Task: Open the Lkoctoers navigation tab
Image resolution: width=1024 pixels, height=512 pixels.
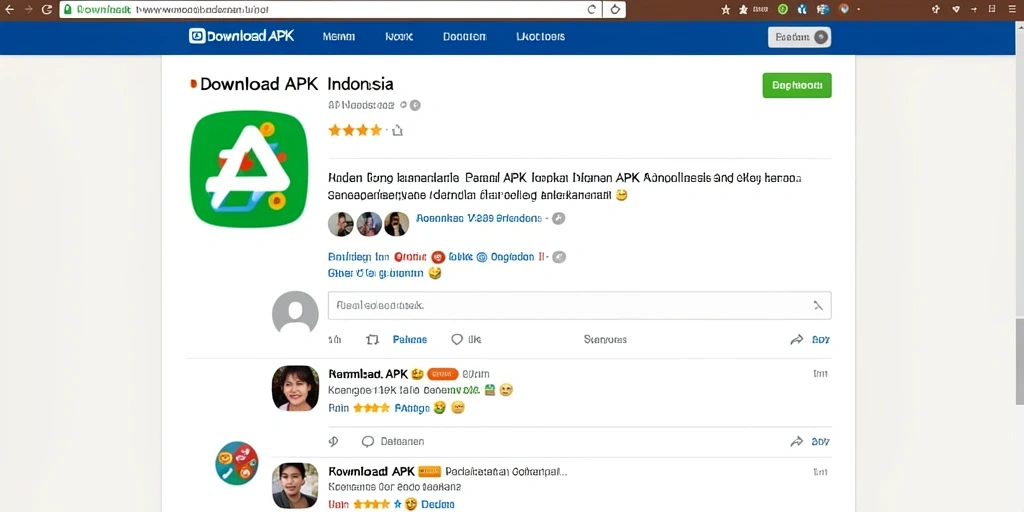Action: [x=540, y=37]
